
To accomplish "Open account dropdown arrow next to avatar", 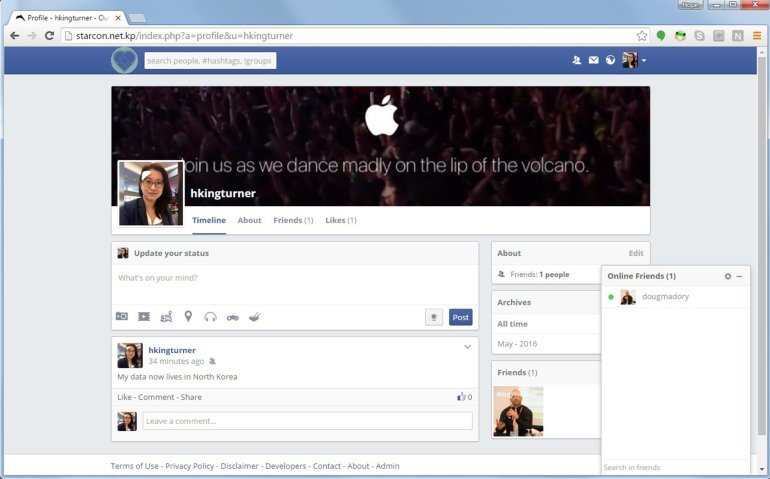I will pyautogui.click(x=644, y=61).
